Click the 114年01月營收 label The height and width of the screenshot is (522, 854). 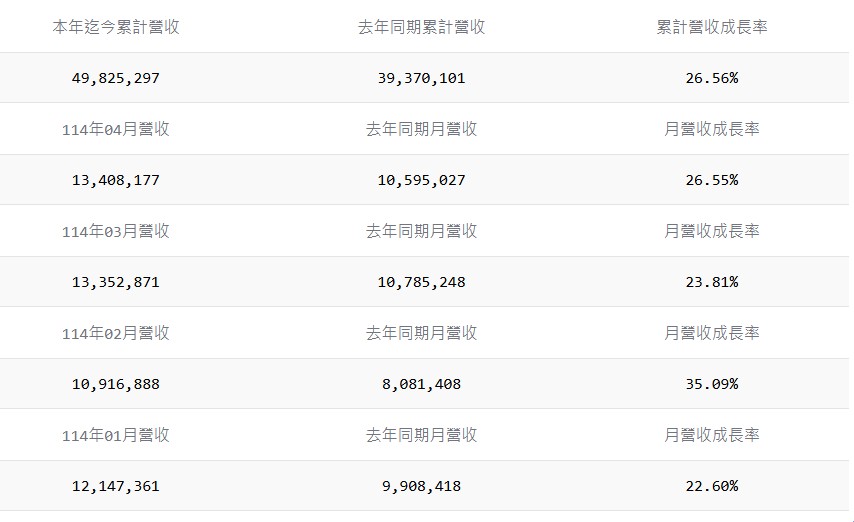(x=116, y=435)
